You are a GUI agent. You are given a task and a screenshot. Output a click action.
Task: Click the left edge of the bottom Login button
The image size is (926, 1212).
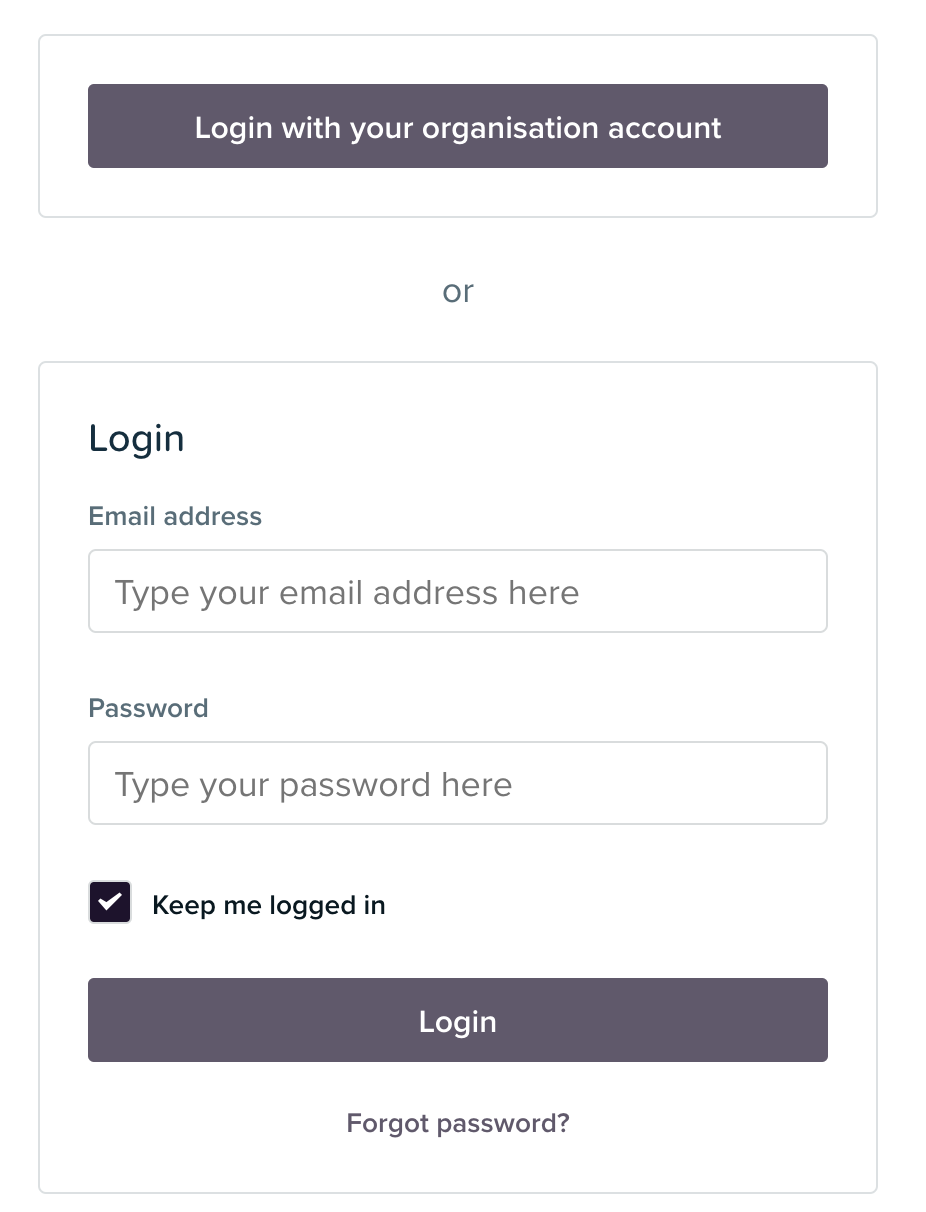click(x=98, y=1020)
